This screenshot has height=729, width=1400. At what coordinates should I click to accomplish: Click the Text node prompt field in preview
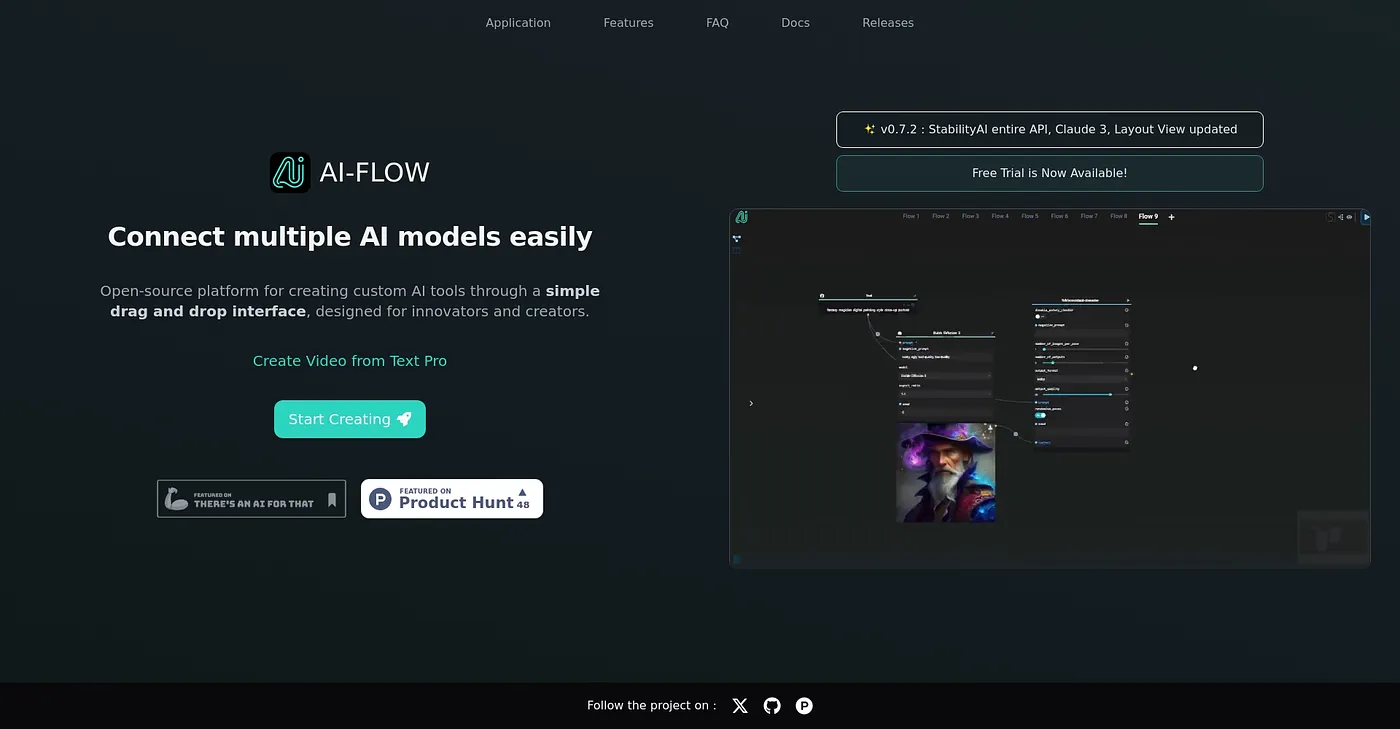click(868, 310)
